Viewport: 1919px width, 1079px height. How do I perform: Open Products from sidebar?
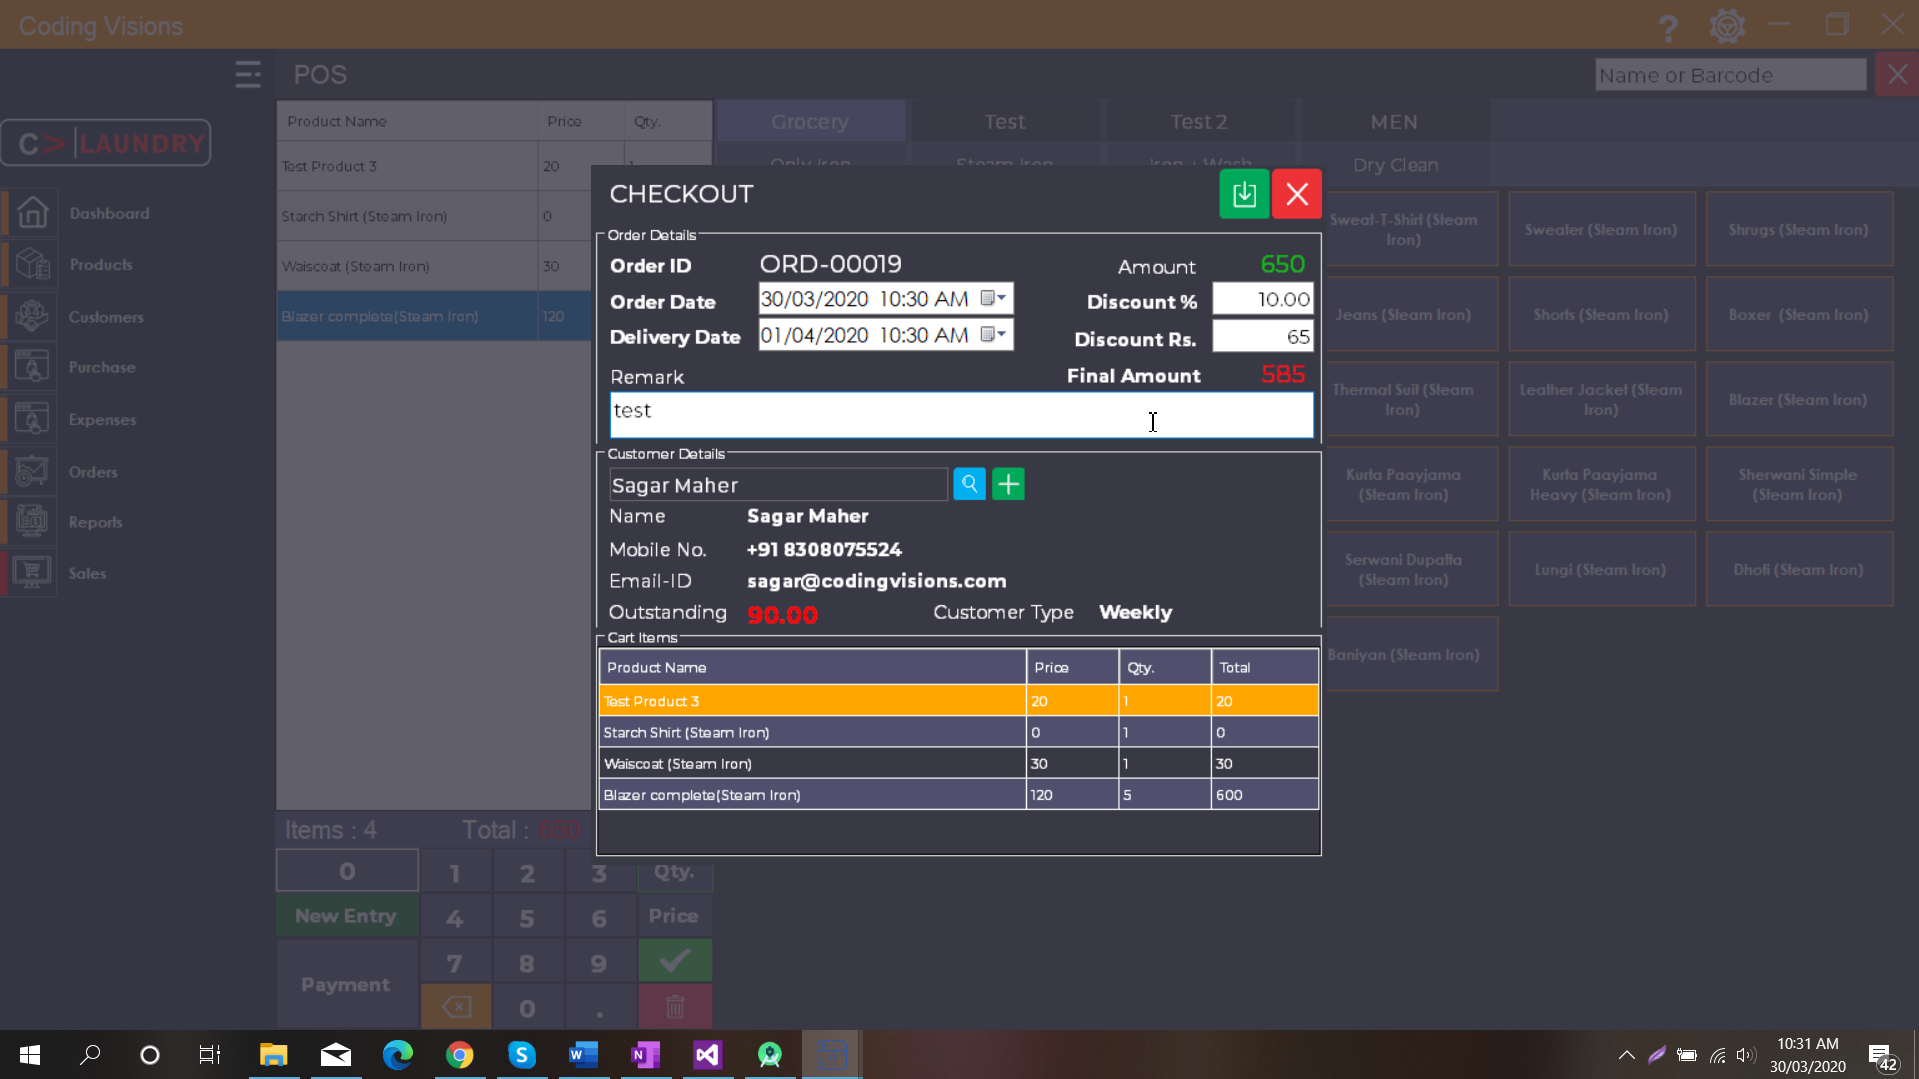pos(100,264)
